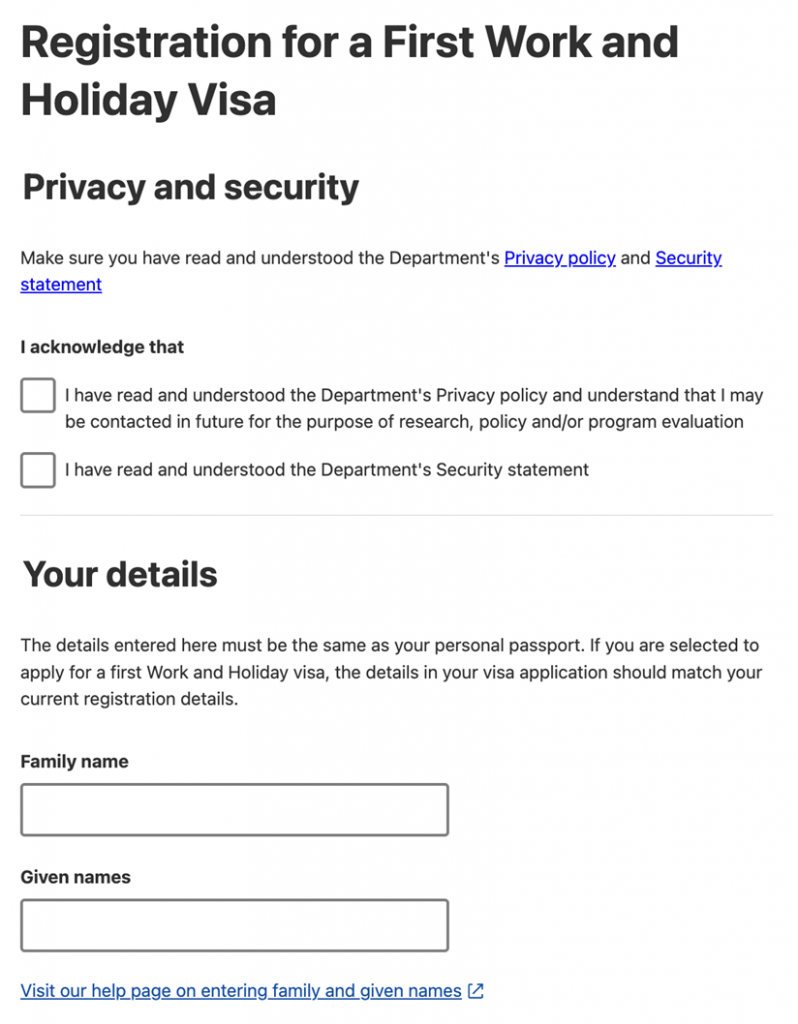Visit help page on entering family and given names
This screenshot has height=1024, width=798.
[x=240, y=991]
